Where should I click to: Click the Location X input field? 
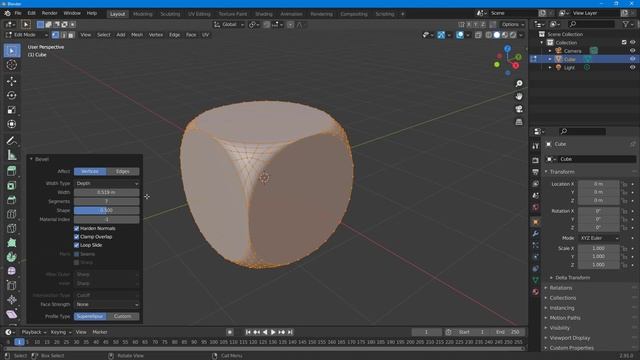click(598, 184)
